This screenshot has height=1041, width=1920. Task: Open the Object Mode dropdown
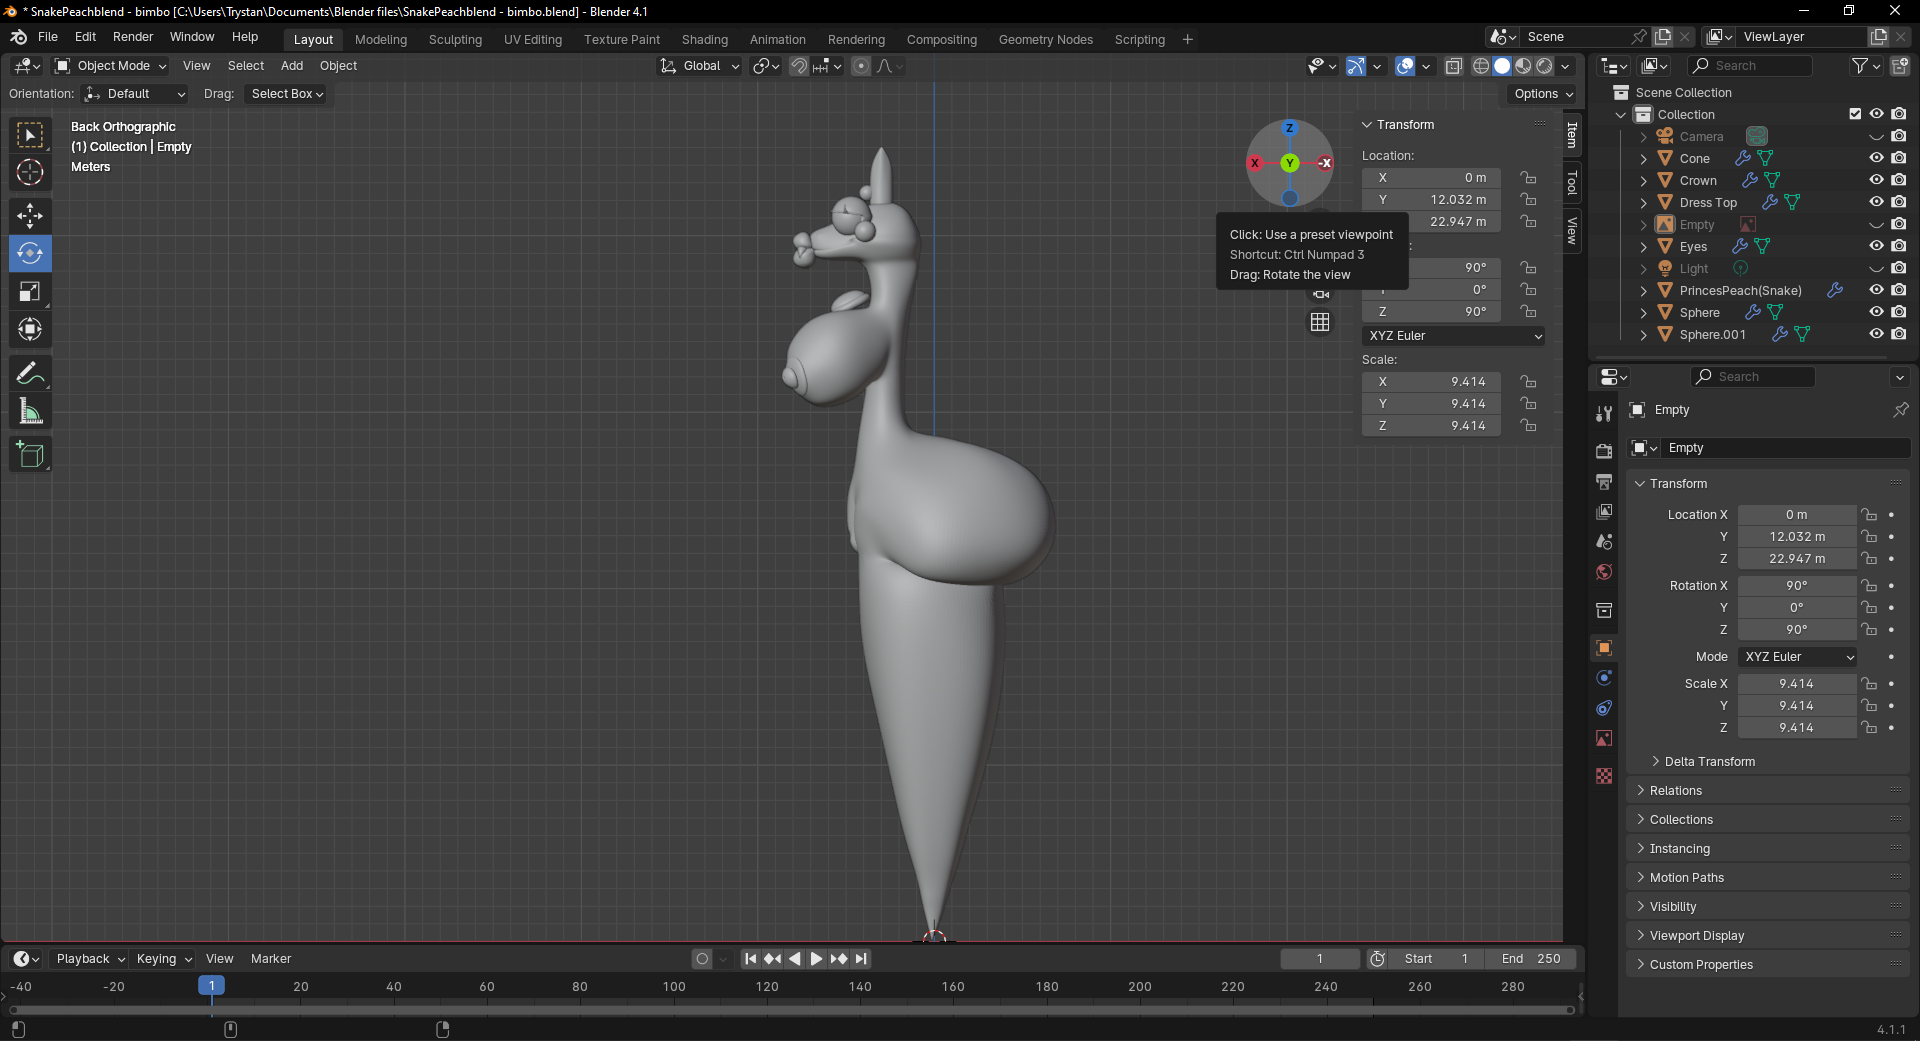(x=110, y=66)
